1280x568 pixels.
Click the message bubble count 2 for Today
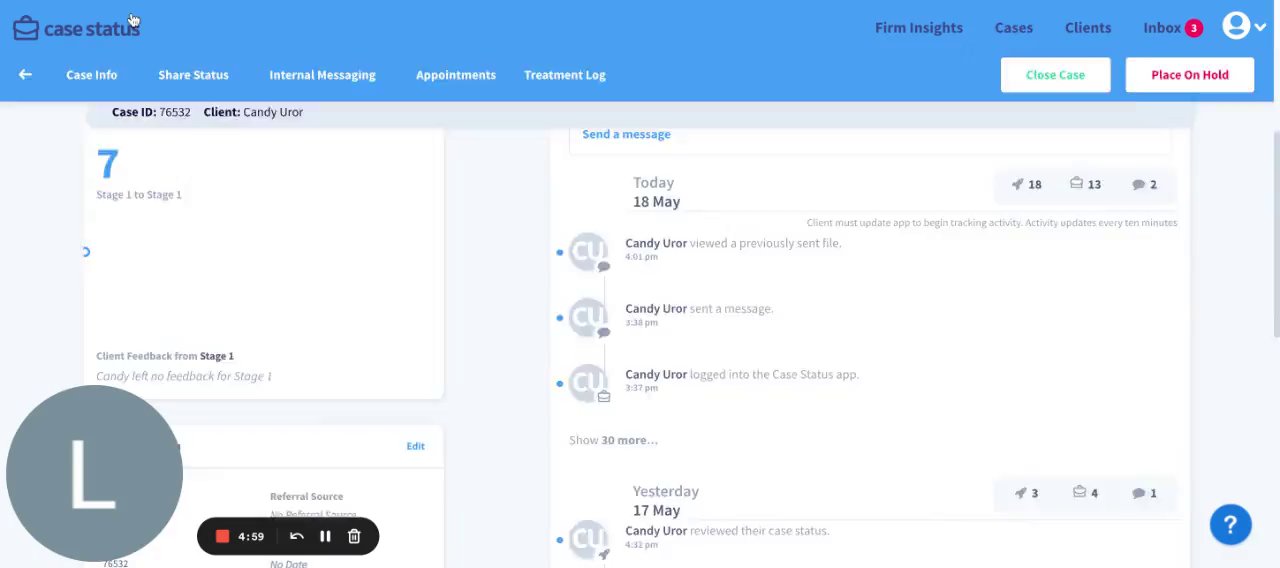tap(1144, 184)
